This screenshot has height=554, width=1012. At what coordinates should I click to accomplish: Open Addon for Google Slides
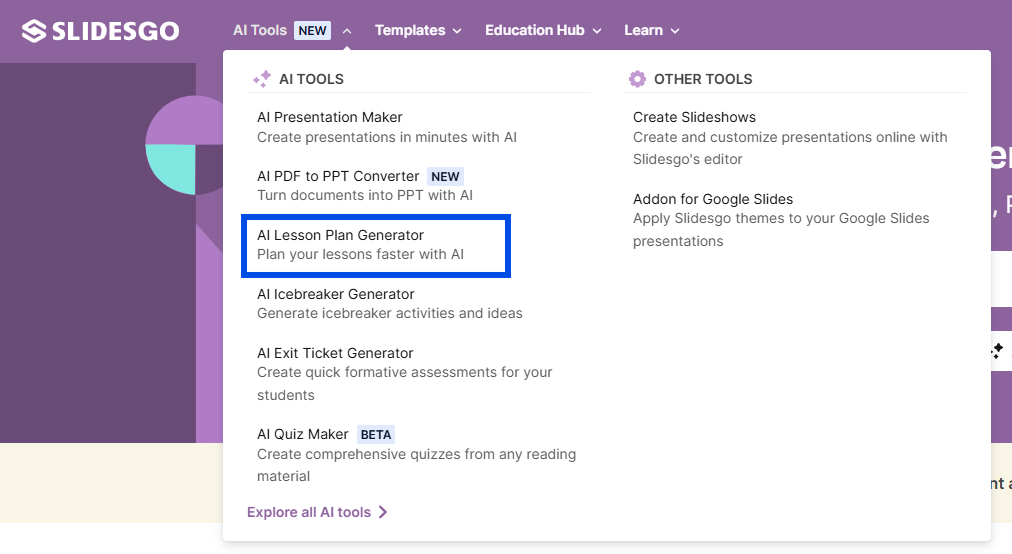point(713,199)
